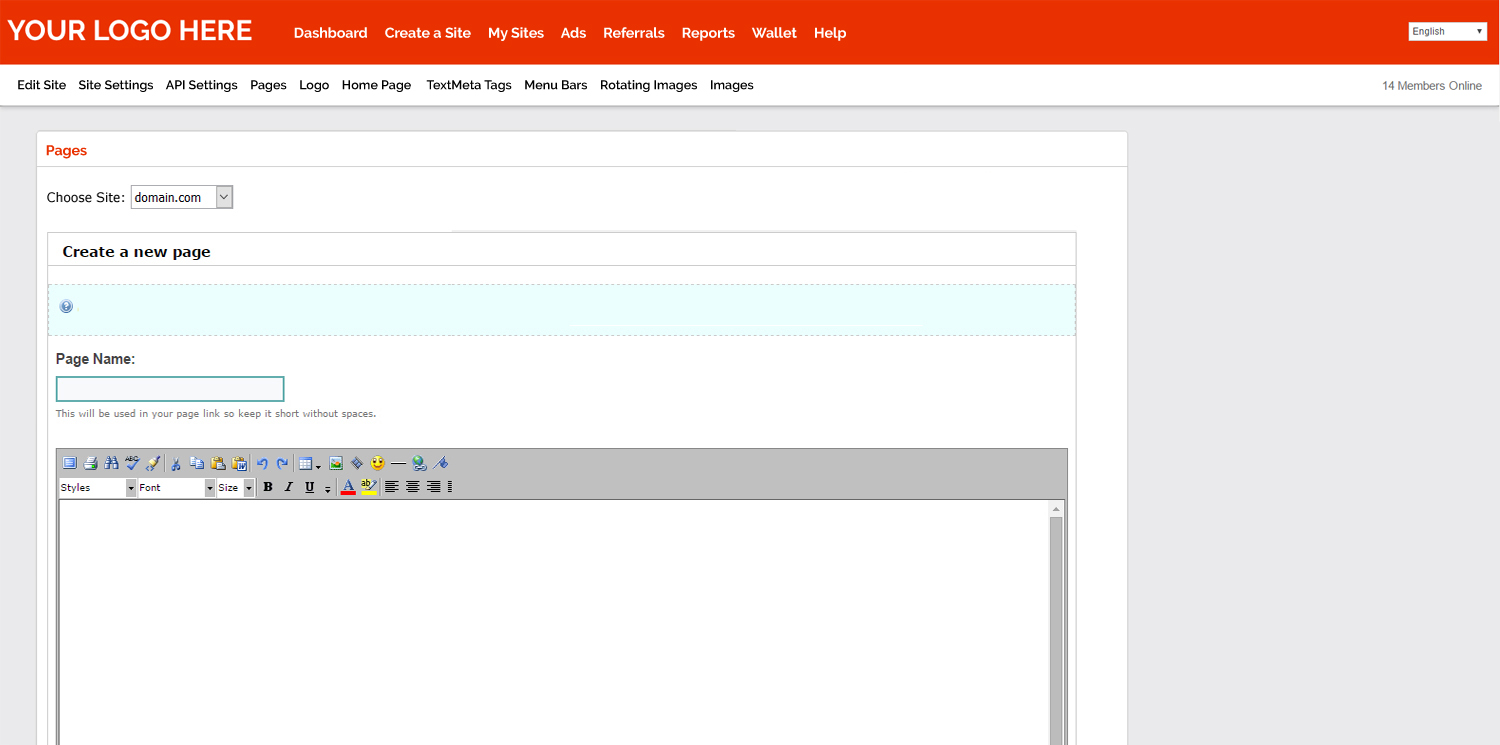Click the Paste from Word icon
1500x745 pixels.
coord(239,463)
